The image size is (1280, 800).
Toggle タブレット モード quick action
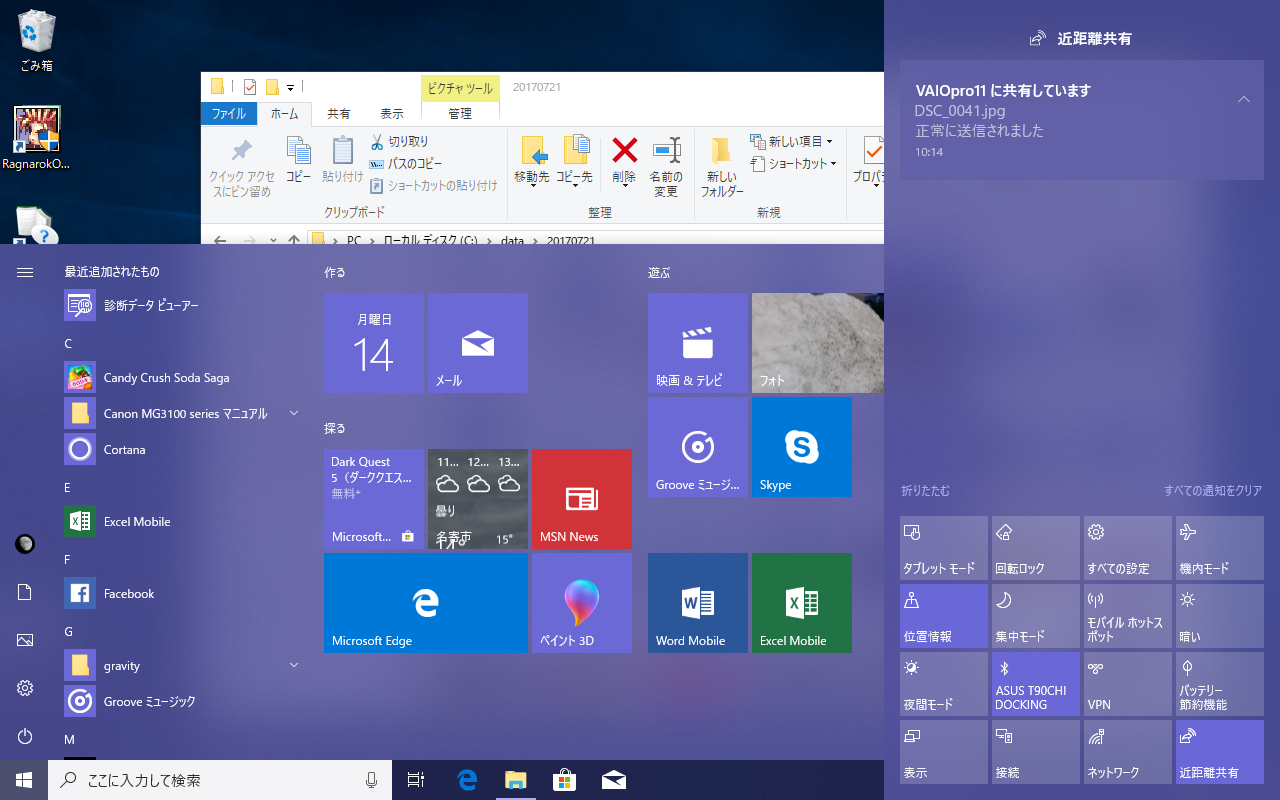[x=944, y=548]
